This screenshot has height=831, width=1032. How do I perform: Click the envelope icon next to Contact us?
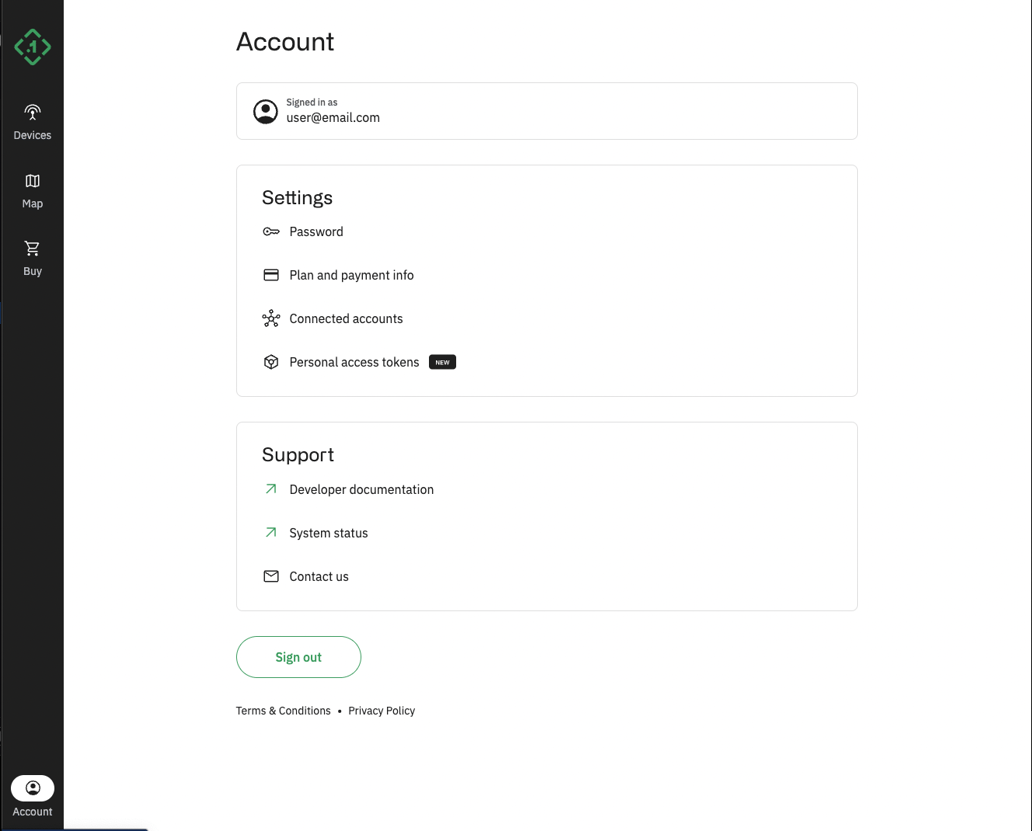(x=271, y=576)
